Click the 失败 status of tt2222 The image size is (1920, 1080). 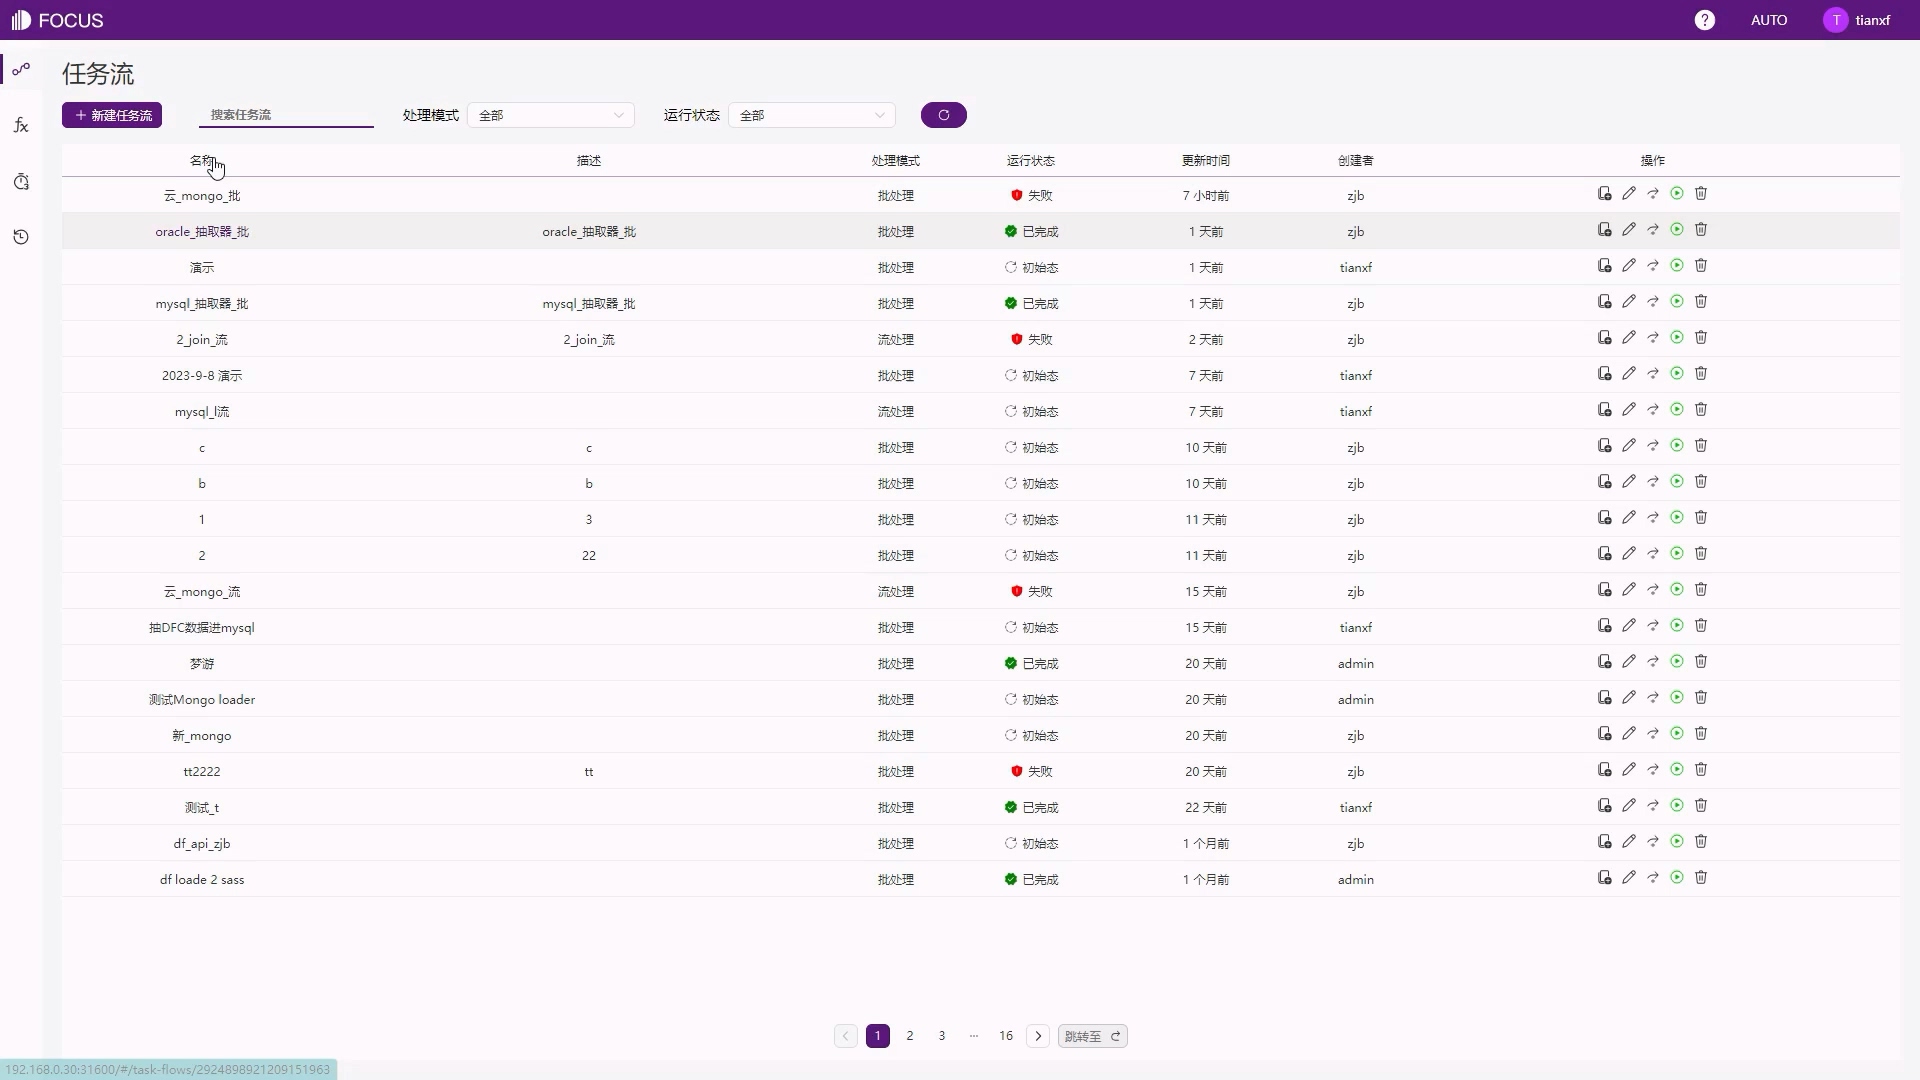click(1032, 771)
